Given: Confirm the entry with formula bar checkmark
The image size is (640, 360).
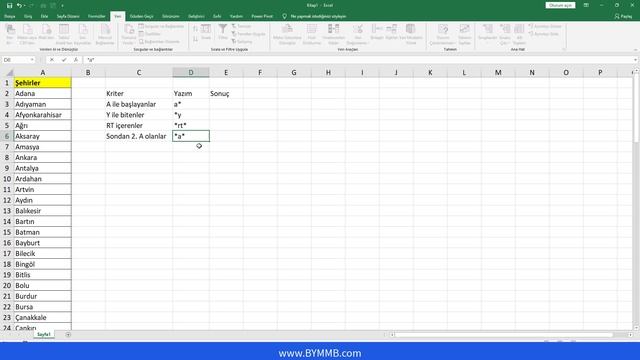Looking at the screenshot, I should (64, 60).
